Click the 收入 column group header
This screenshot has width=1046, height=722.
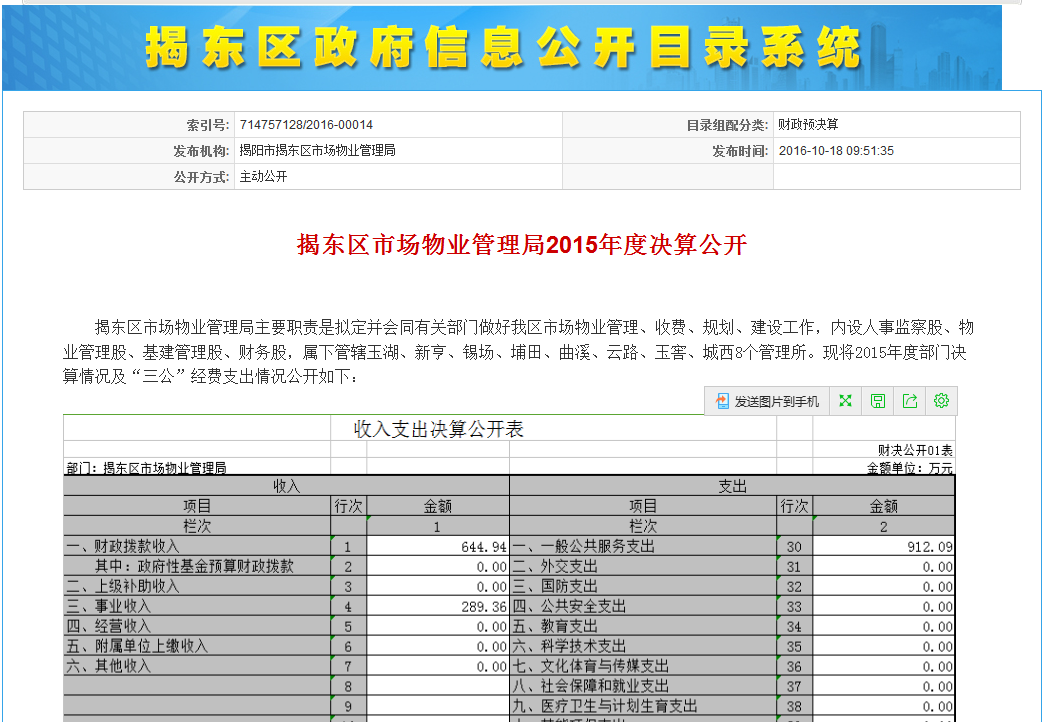[x=286, y=486]
